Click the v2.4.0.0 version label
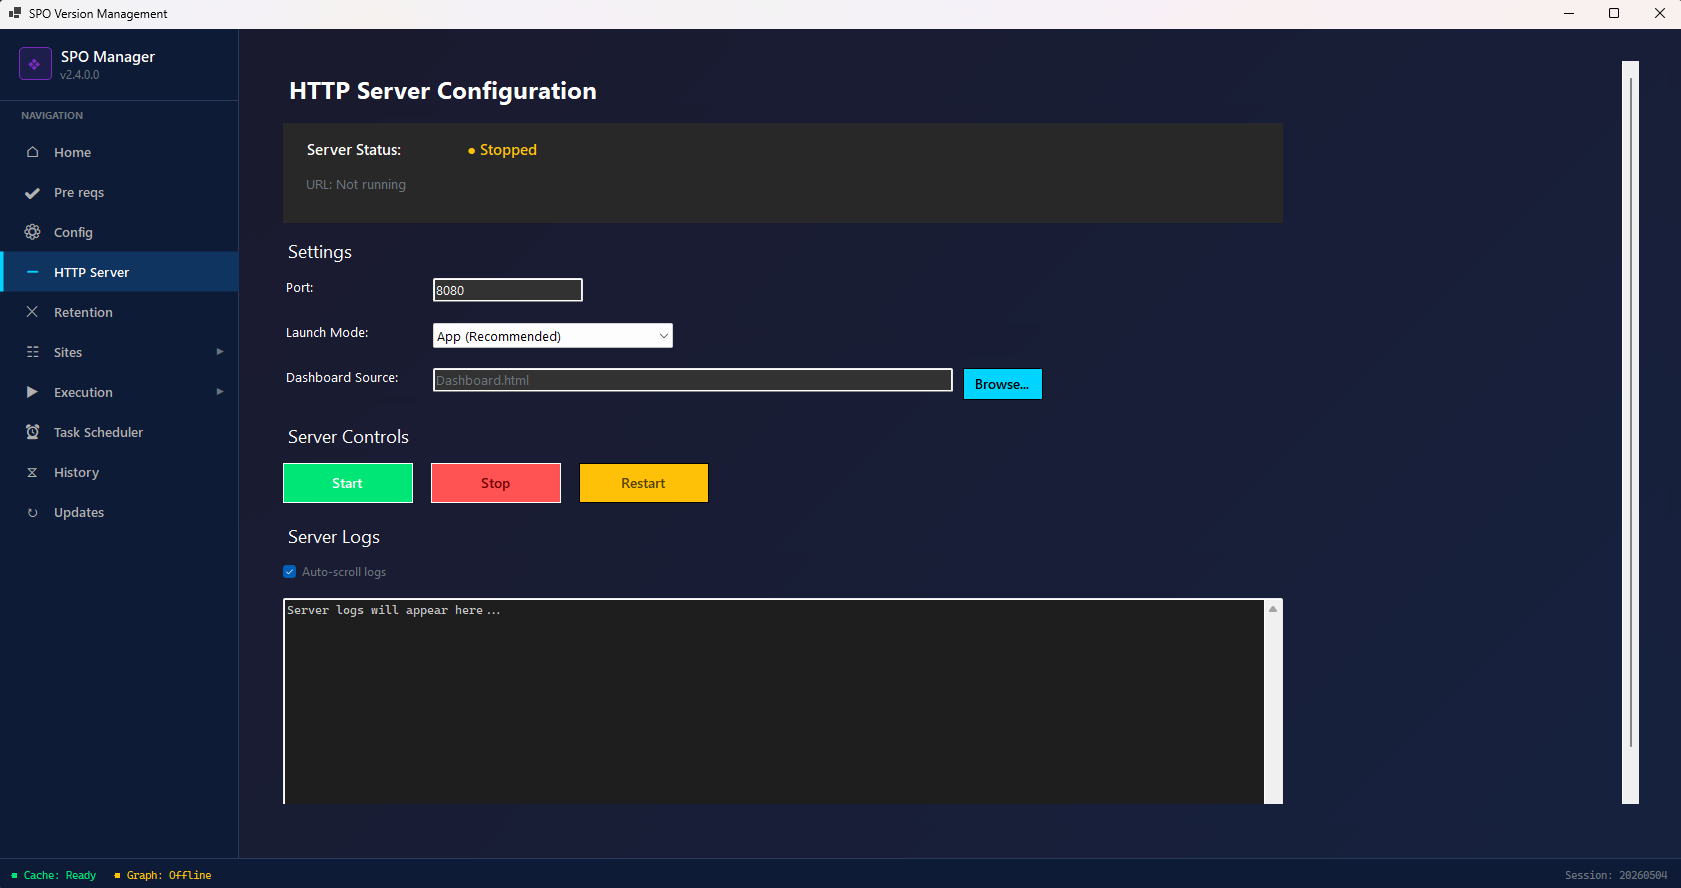The width and height of the screenshot is (1681, 888). [x=80, y=75]
